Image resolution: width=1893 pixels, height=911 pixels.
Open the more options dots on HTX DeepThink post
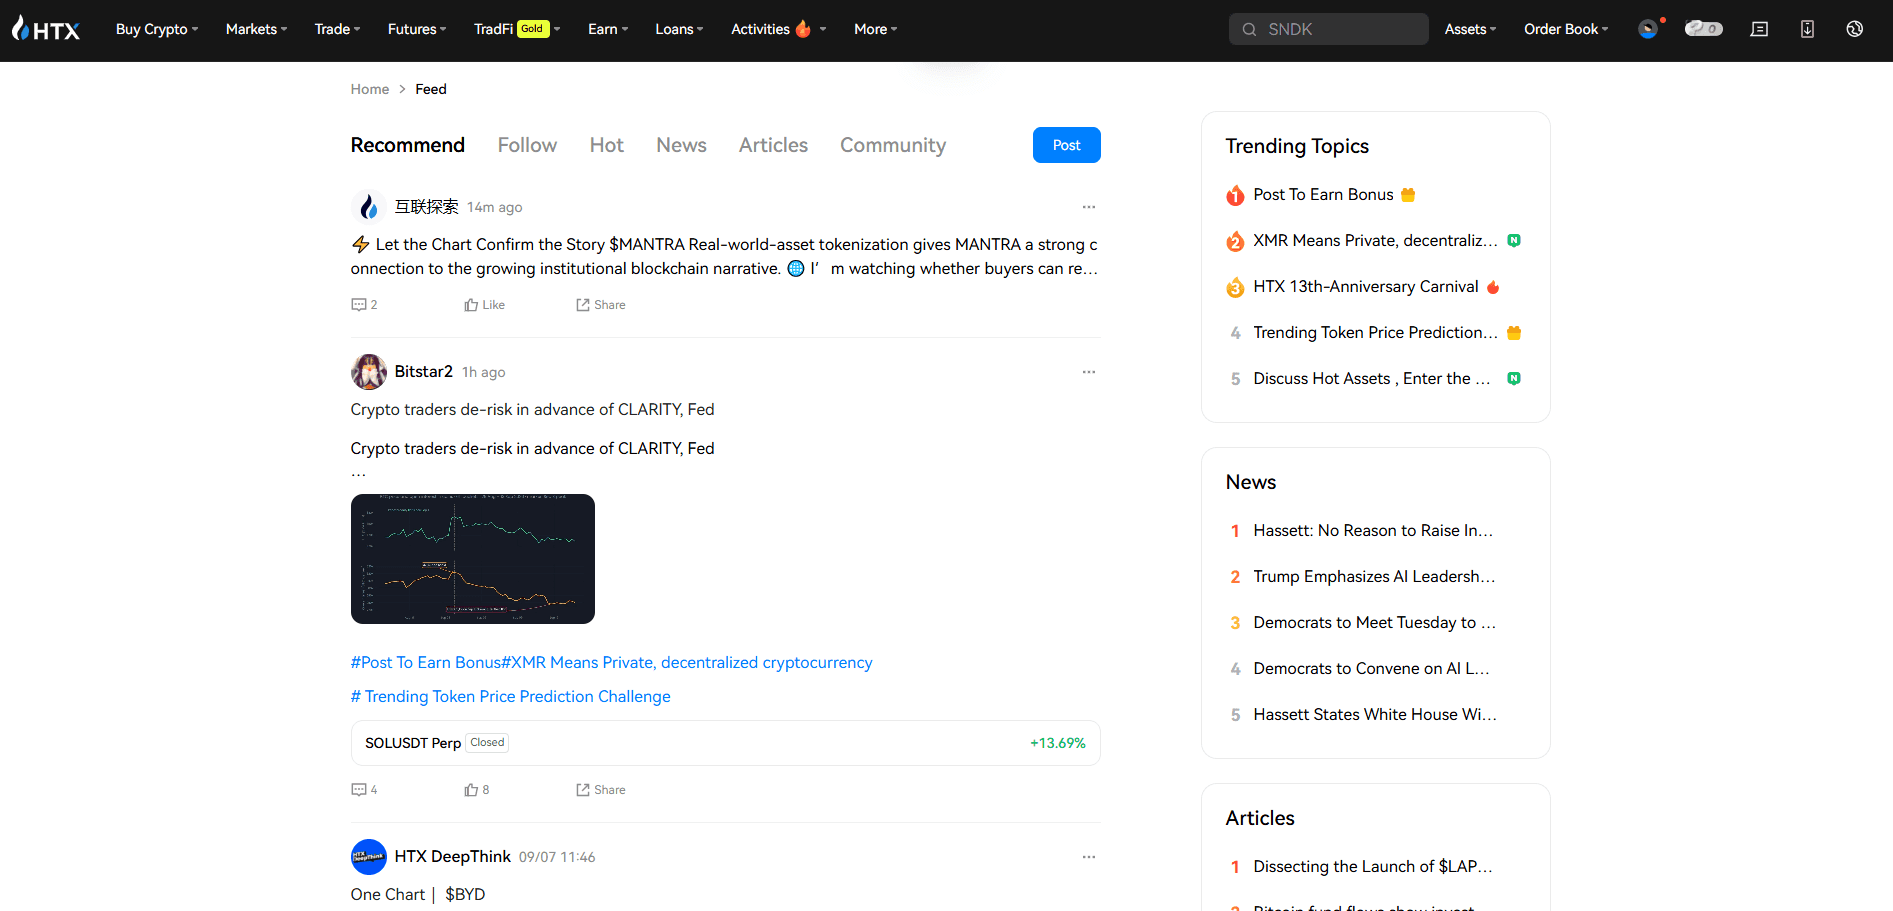click(x=1088, y=857)
